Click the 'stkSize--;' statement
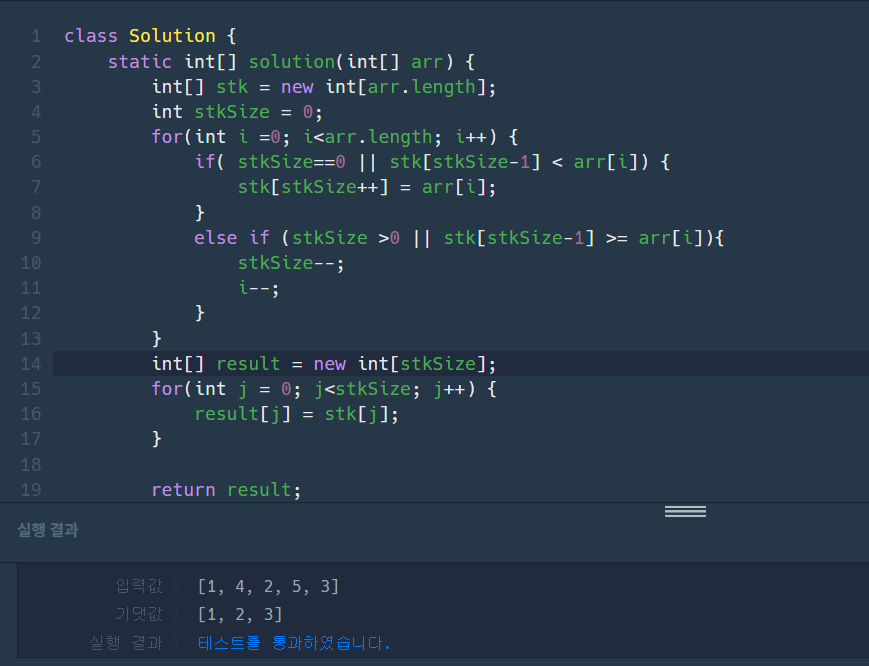The height and width of the screenshot is (666, 869). 291,263
